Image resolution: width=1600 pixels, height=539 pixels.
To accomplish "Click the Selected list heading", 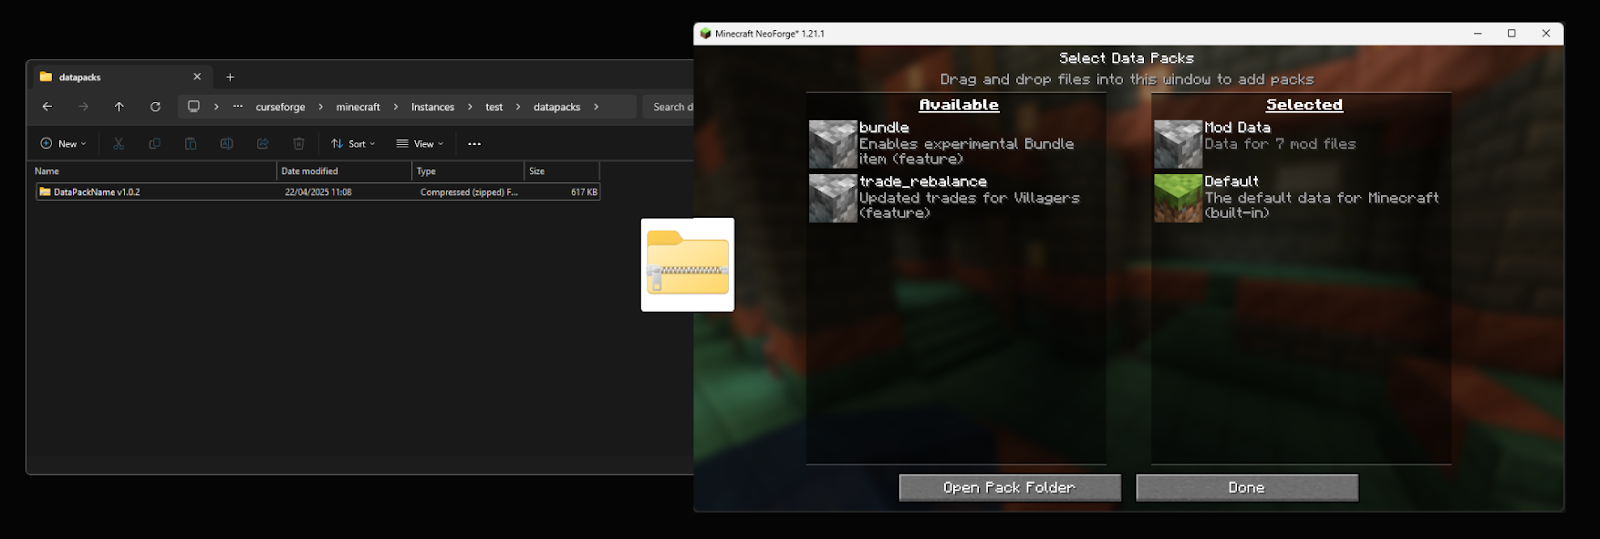I will pyautogui.click(x=1304, y=105).
